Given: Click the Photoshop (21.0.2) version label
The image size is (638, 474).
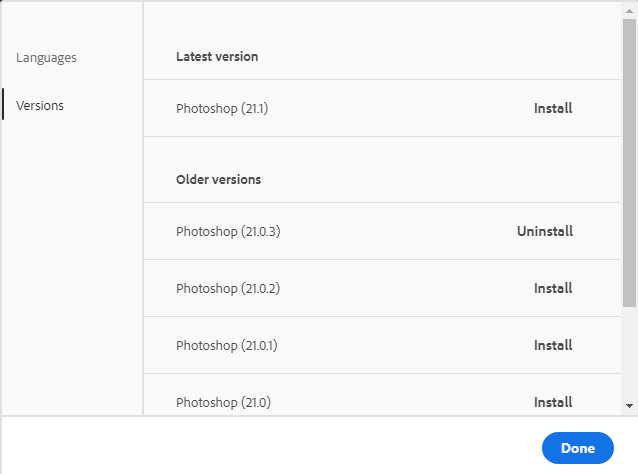Looking at the screenshot, I should point(227,288).
